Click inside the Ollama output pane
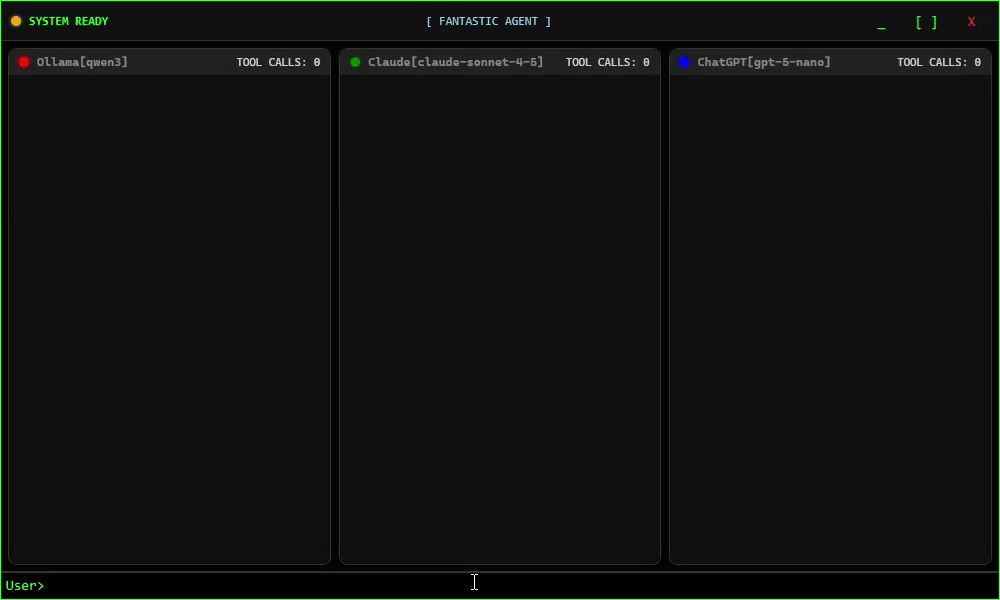 pos(169,319)
